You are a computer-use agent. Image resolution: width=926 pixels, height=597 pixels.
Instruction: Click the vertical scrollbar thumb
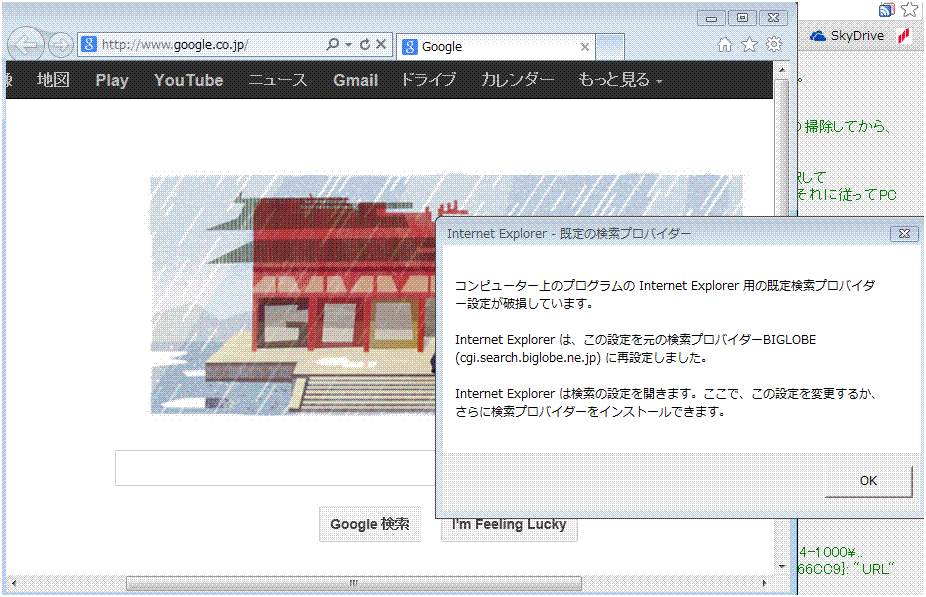tap(782, 148)
